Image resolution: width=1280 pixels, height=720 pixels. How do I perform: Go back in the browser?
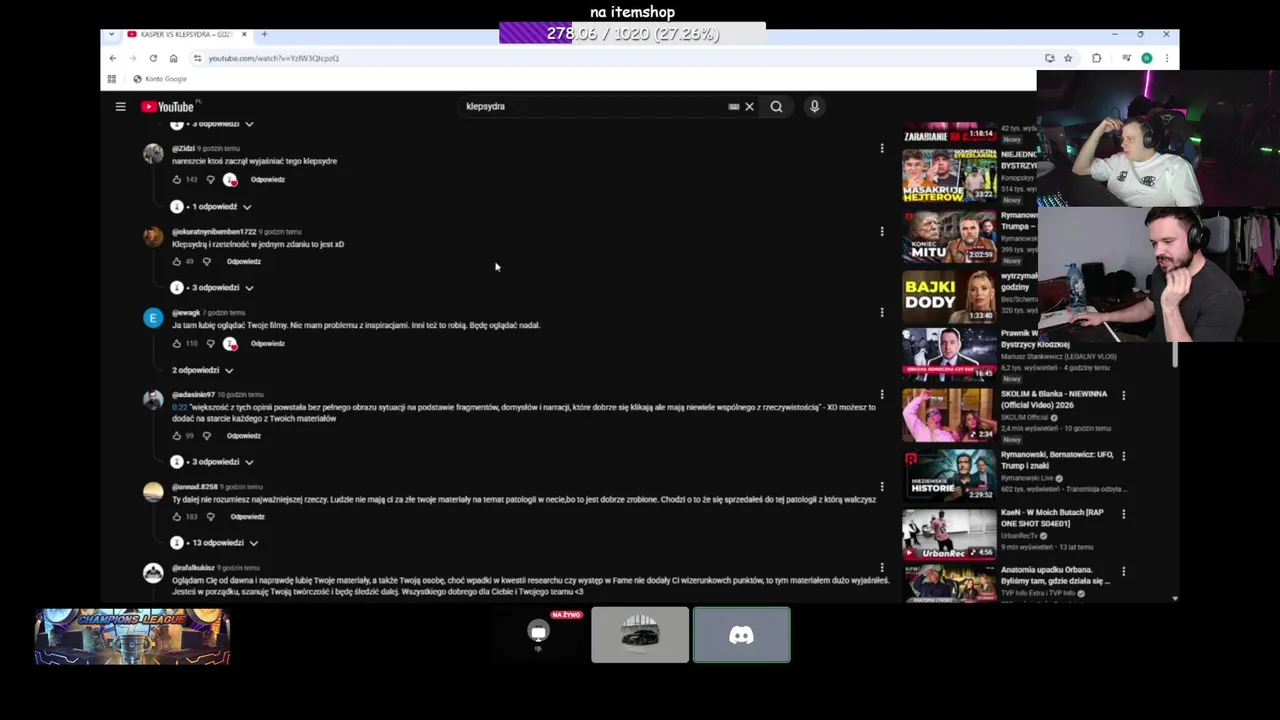[112, 58]
